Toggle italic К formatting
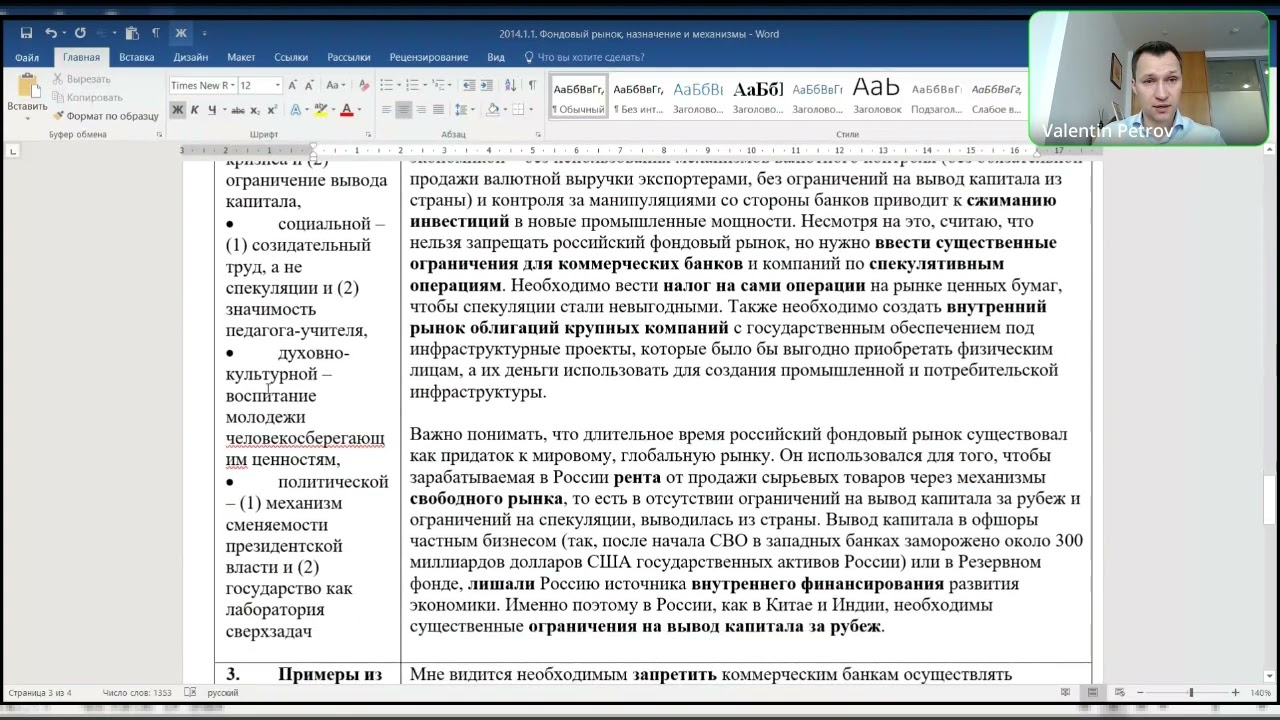This screenshot has width=1280, height=720. [x=194, y=110]
